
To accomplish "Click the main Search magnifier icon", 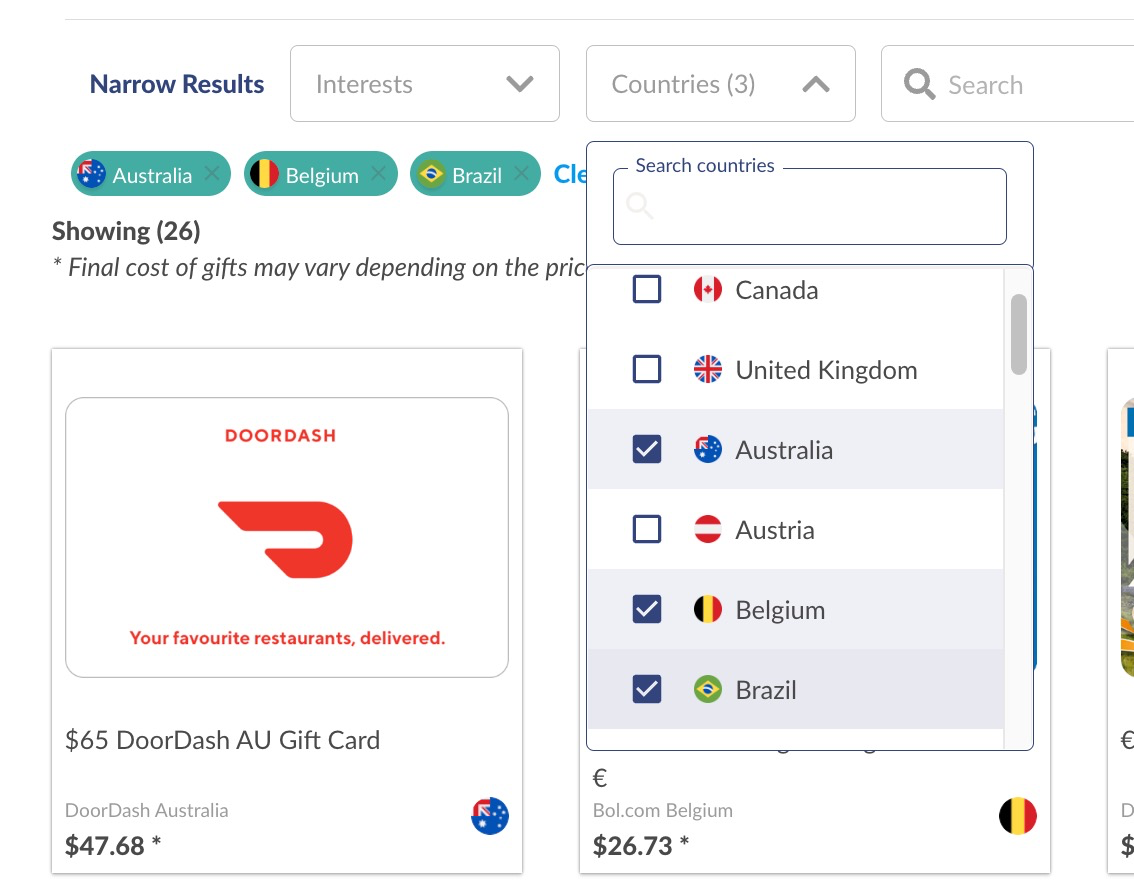I will coord(919,85).
